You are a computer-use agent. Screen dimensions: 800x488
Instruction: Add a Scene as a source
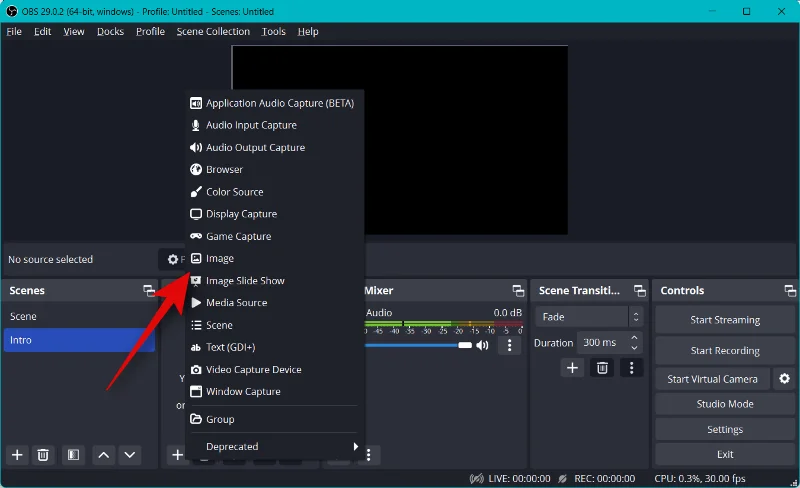coord(274,325)
